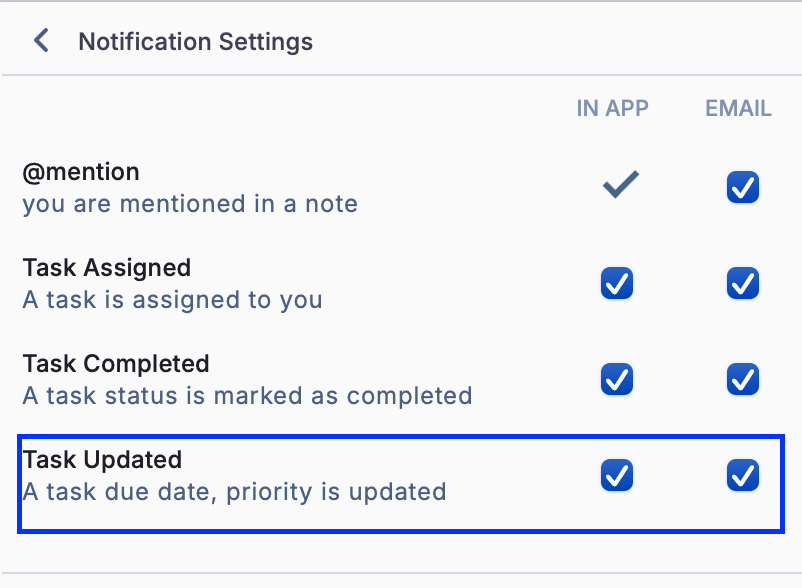Click the IN APP column header
802x588 pixels.
point(612,108)
